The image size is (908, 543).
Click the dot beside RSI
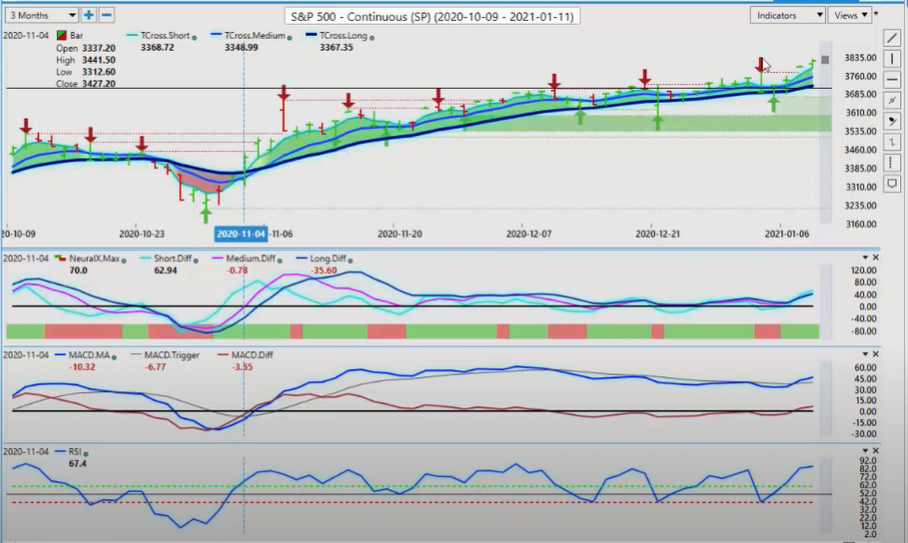tap(86, 453)
